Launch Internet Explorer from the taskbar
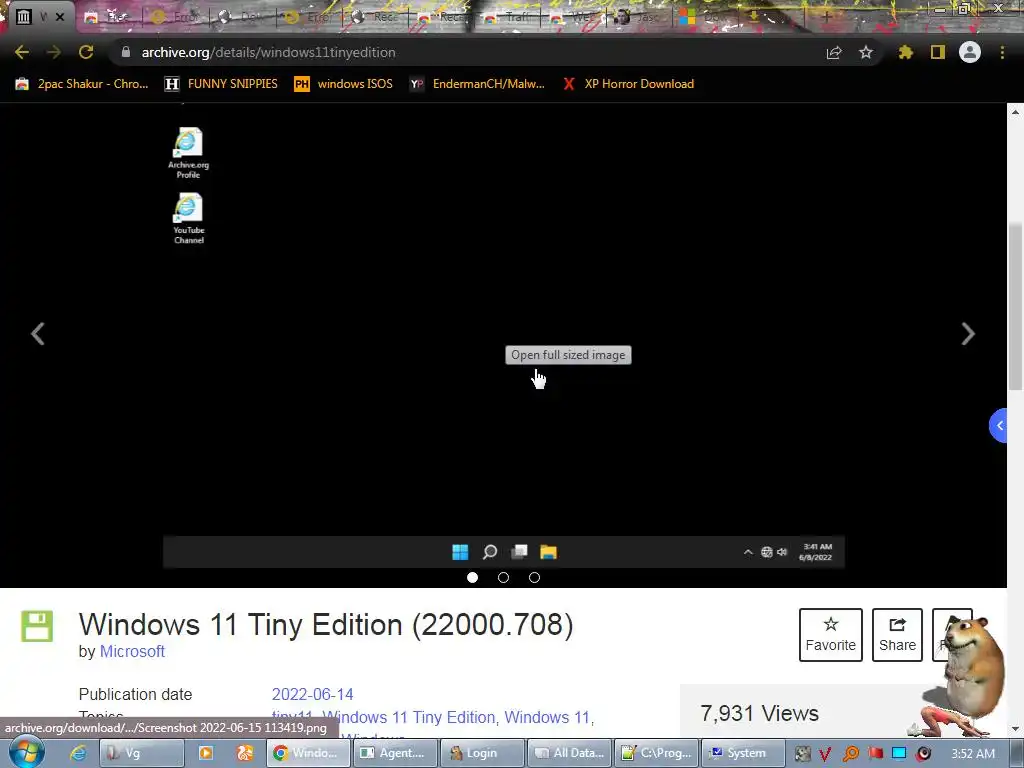 point(78,753)
